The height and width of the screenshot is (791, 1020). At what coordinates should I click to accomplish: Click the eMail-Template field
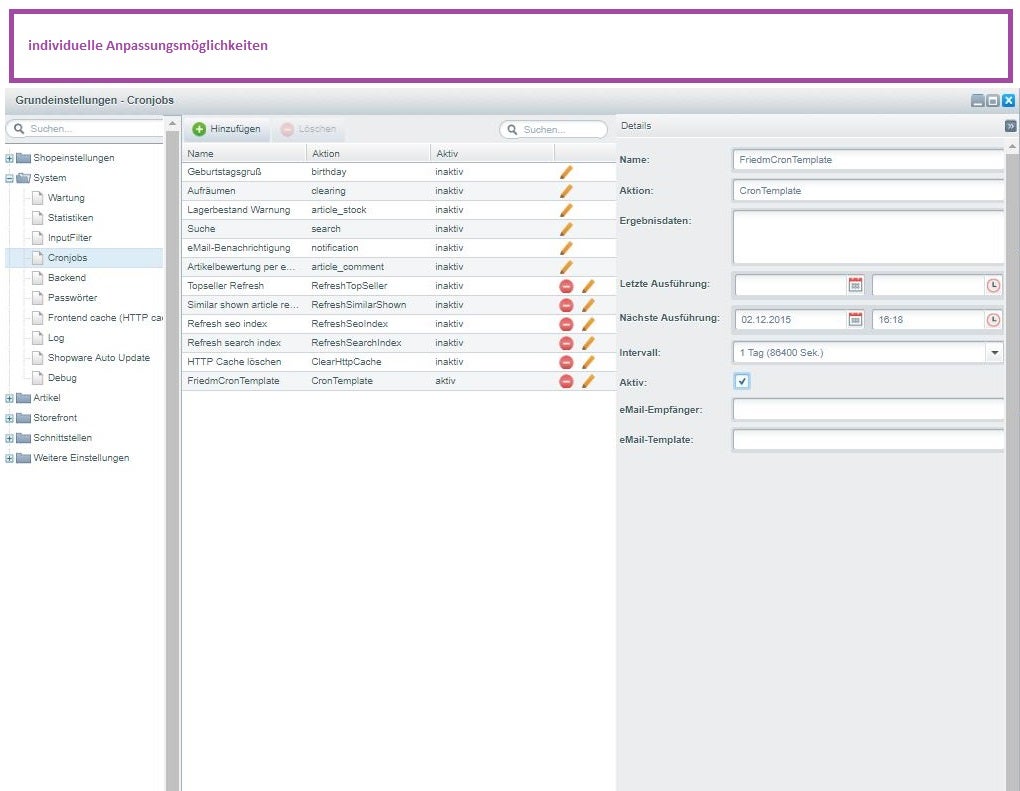tap(868, 440)
